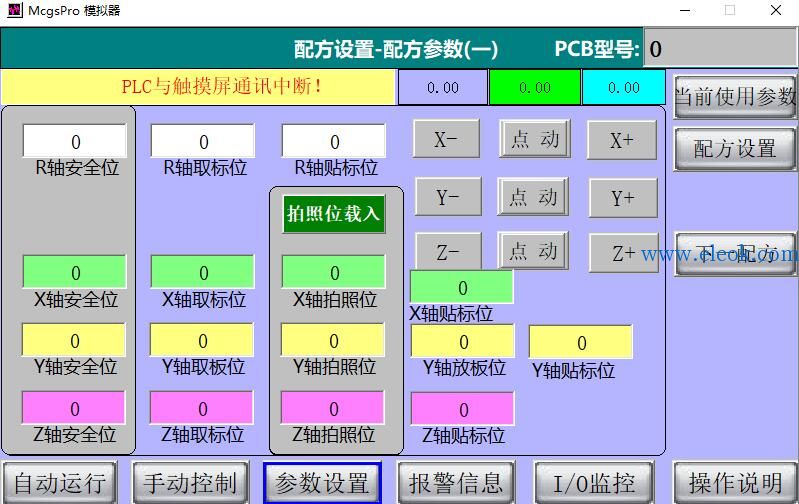Open 报警信息 page
The image size is (799, 504).
(456, 483)
